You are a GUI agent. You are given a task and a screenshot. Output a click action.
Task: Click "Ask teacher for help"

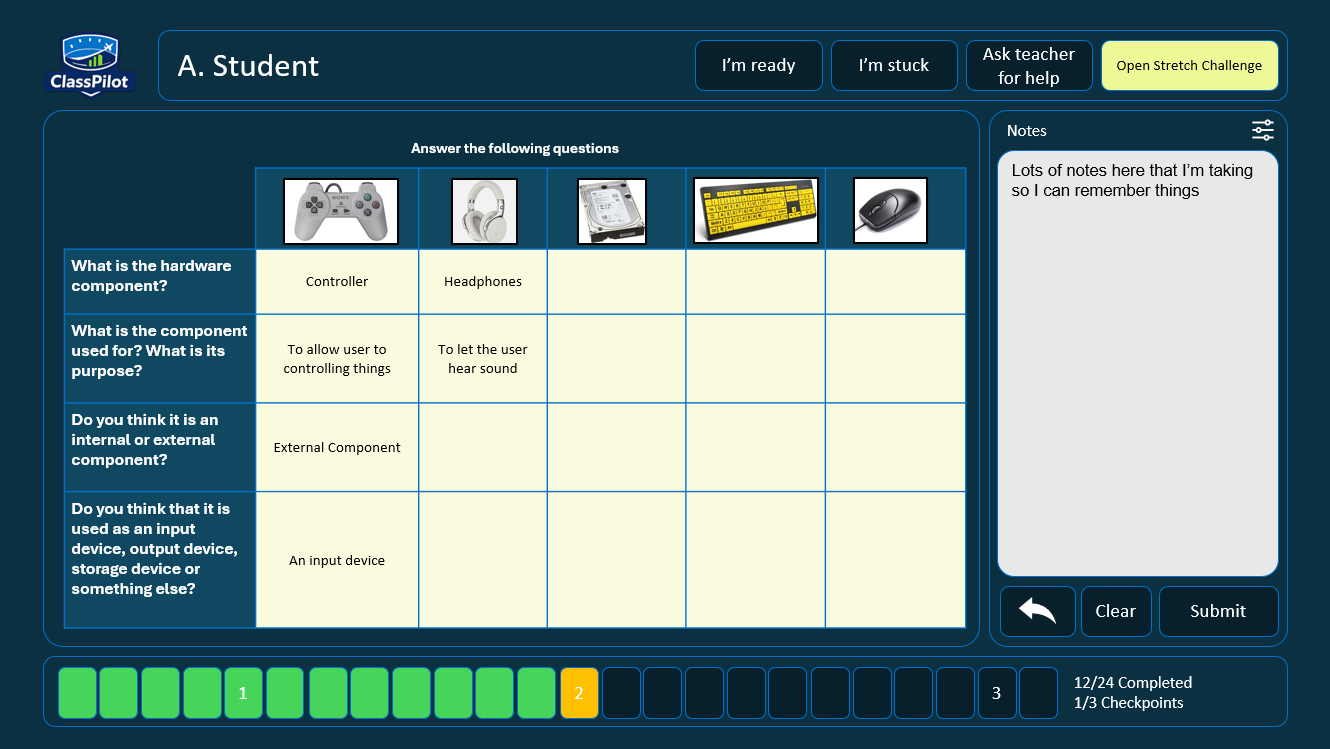[x=1029, y=65]
